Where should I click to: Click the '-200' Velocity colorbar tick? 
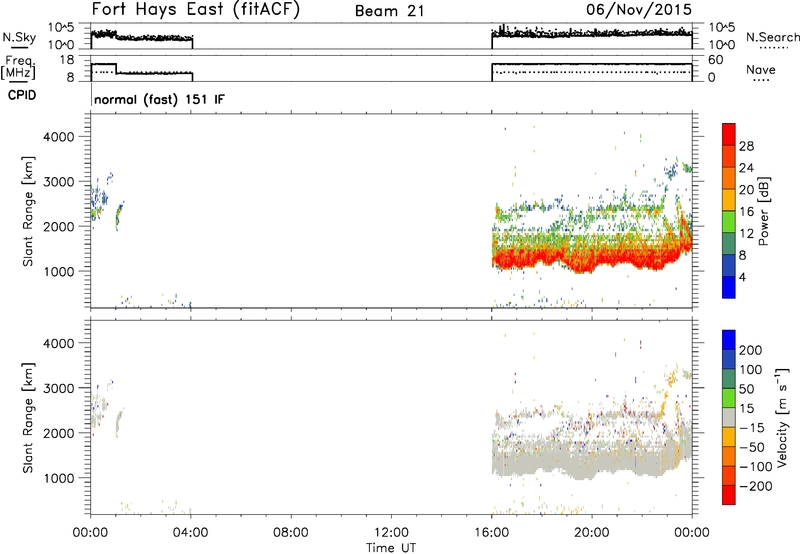point(756,486)
